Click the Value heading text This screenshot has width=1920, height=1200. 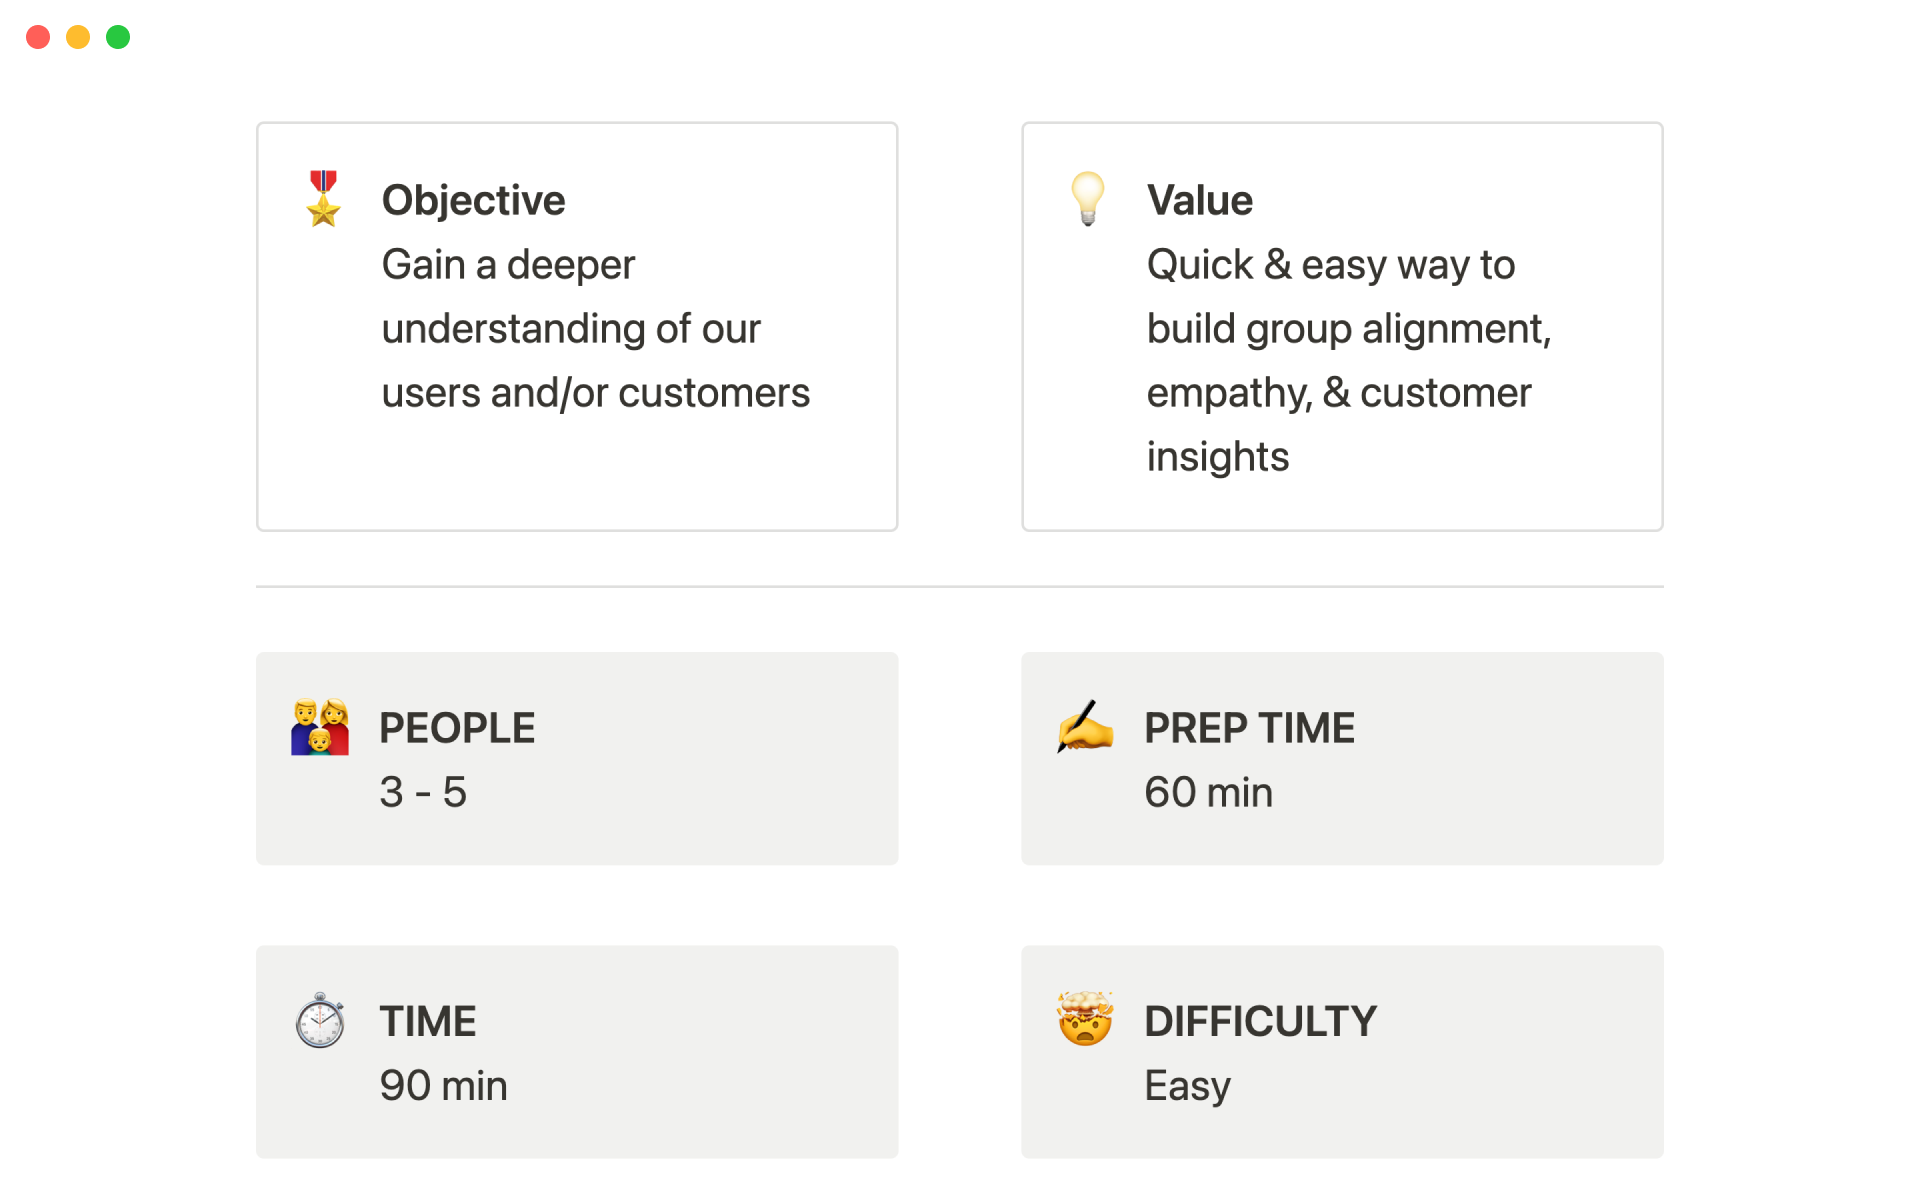(x=1199, y=200)
